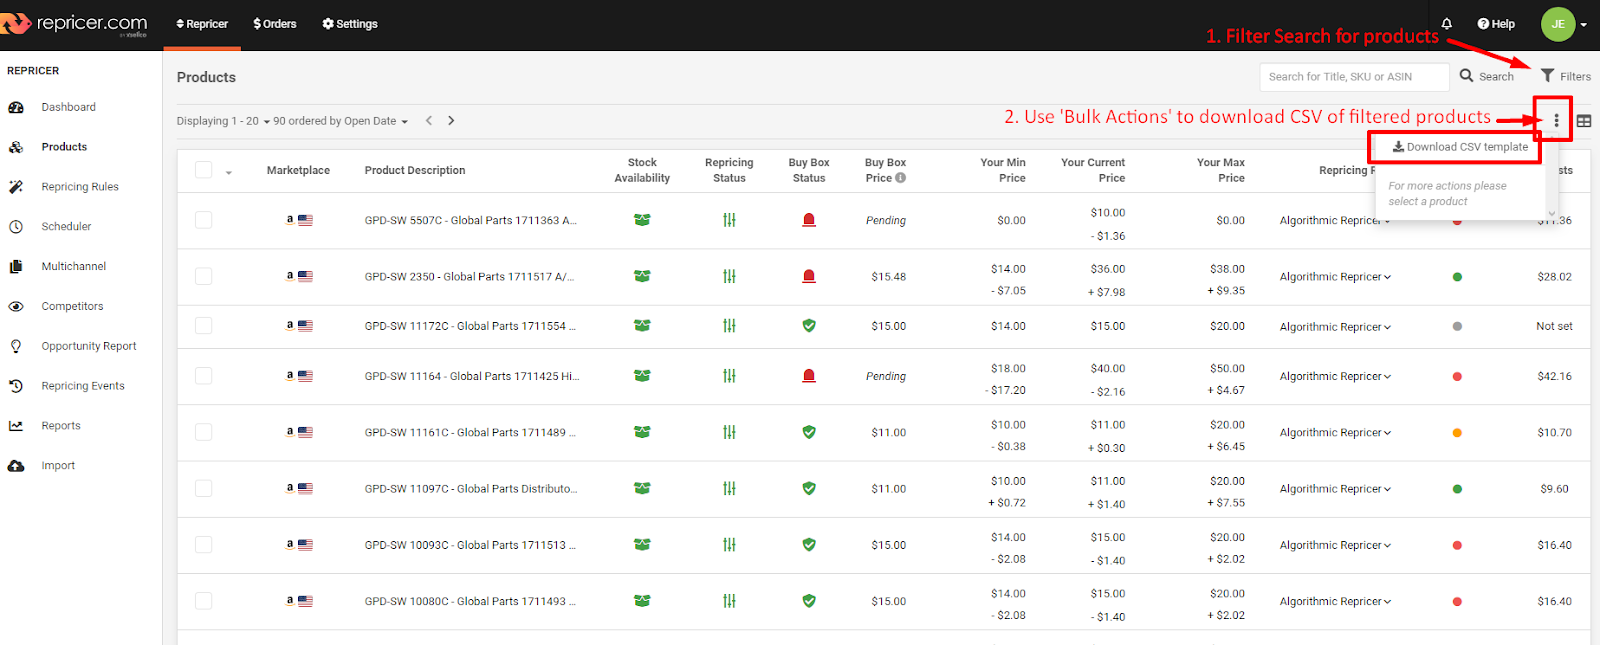Click the Competitors eye icon
This screenshot has height=645, width=1600.
[16, 306]
